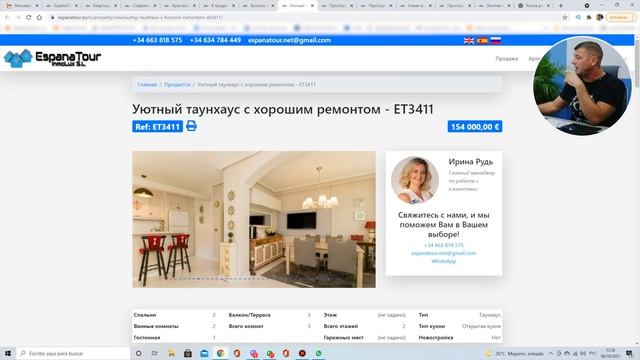640x360 pixels.
Task: Go back in browser history
Action: [7, 18]
